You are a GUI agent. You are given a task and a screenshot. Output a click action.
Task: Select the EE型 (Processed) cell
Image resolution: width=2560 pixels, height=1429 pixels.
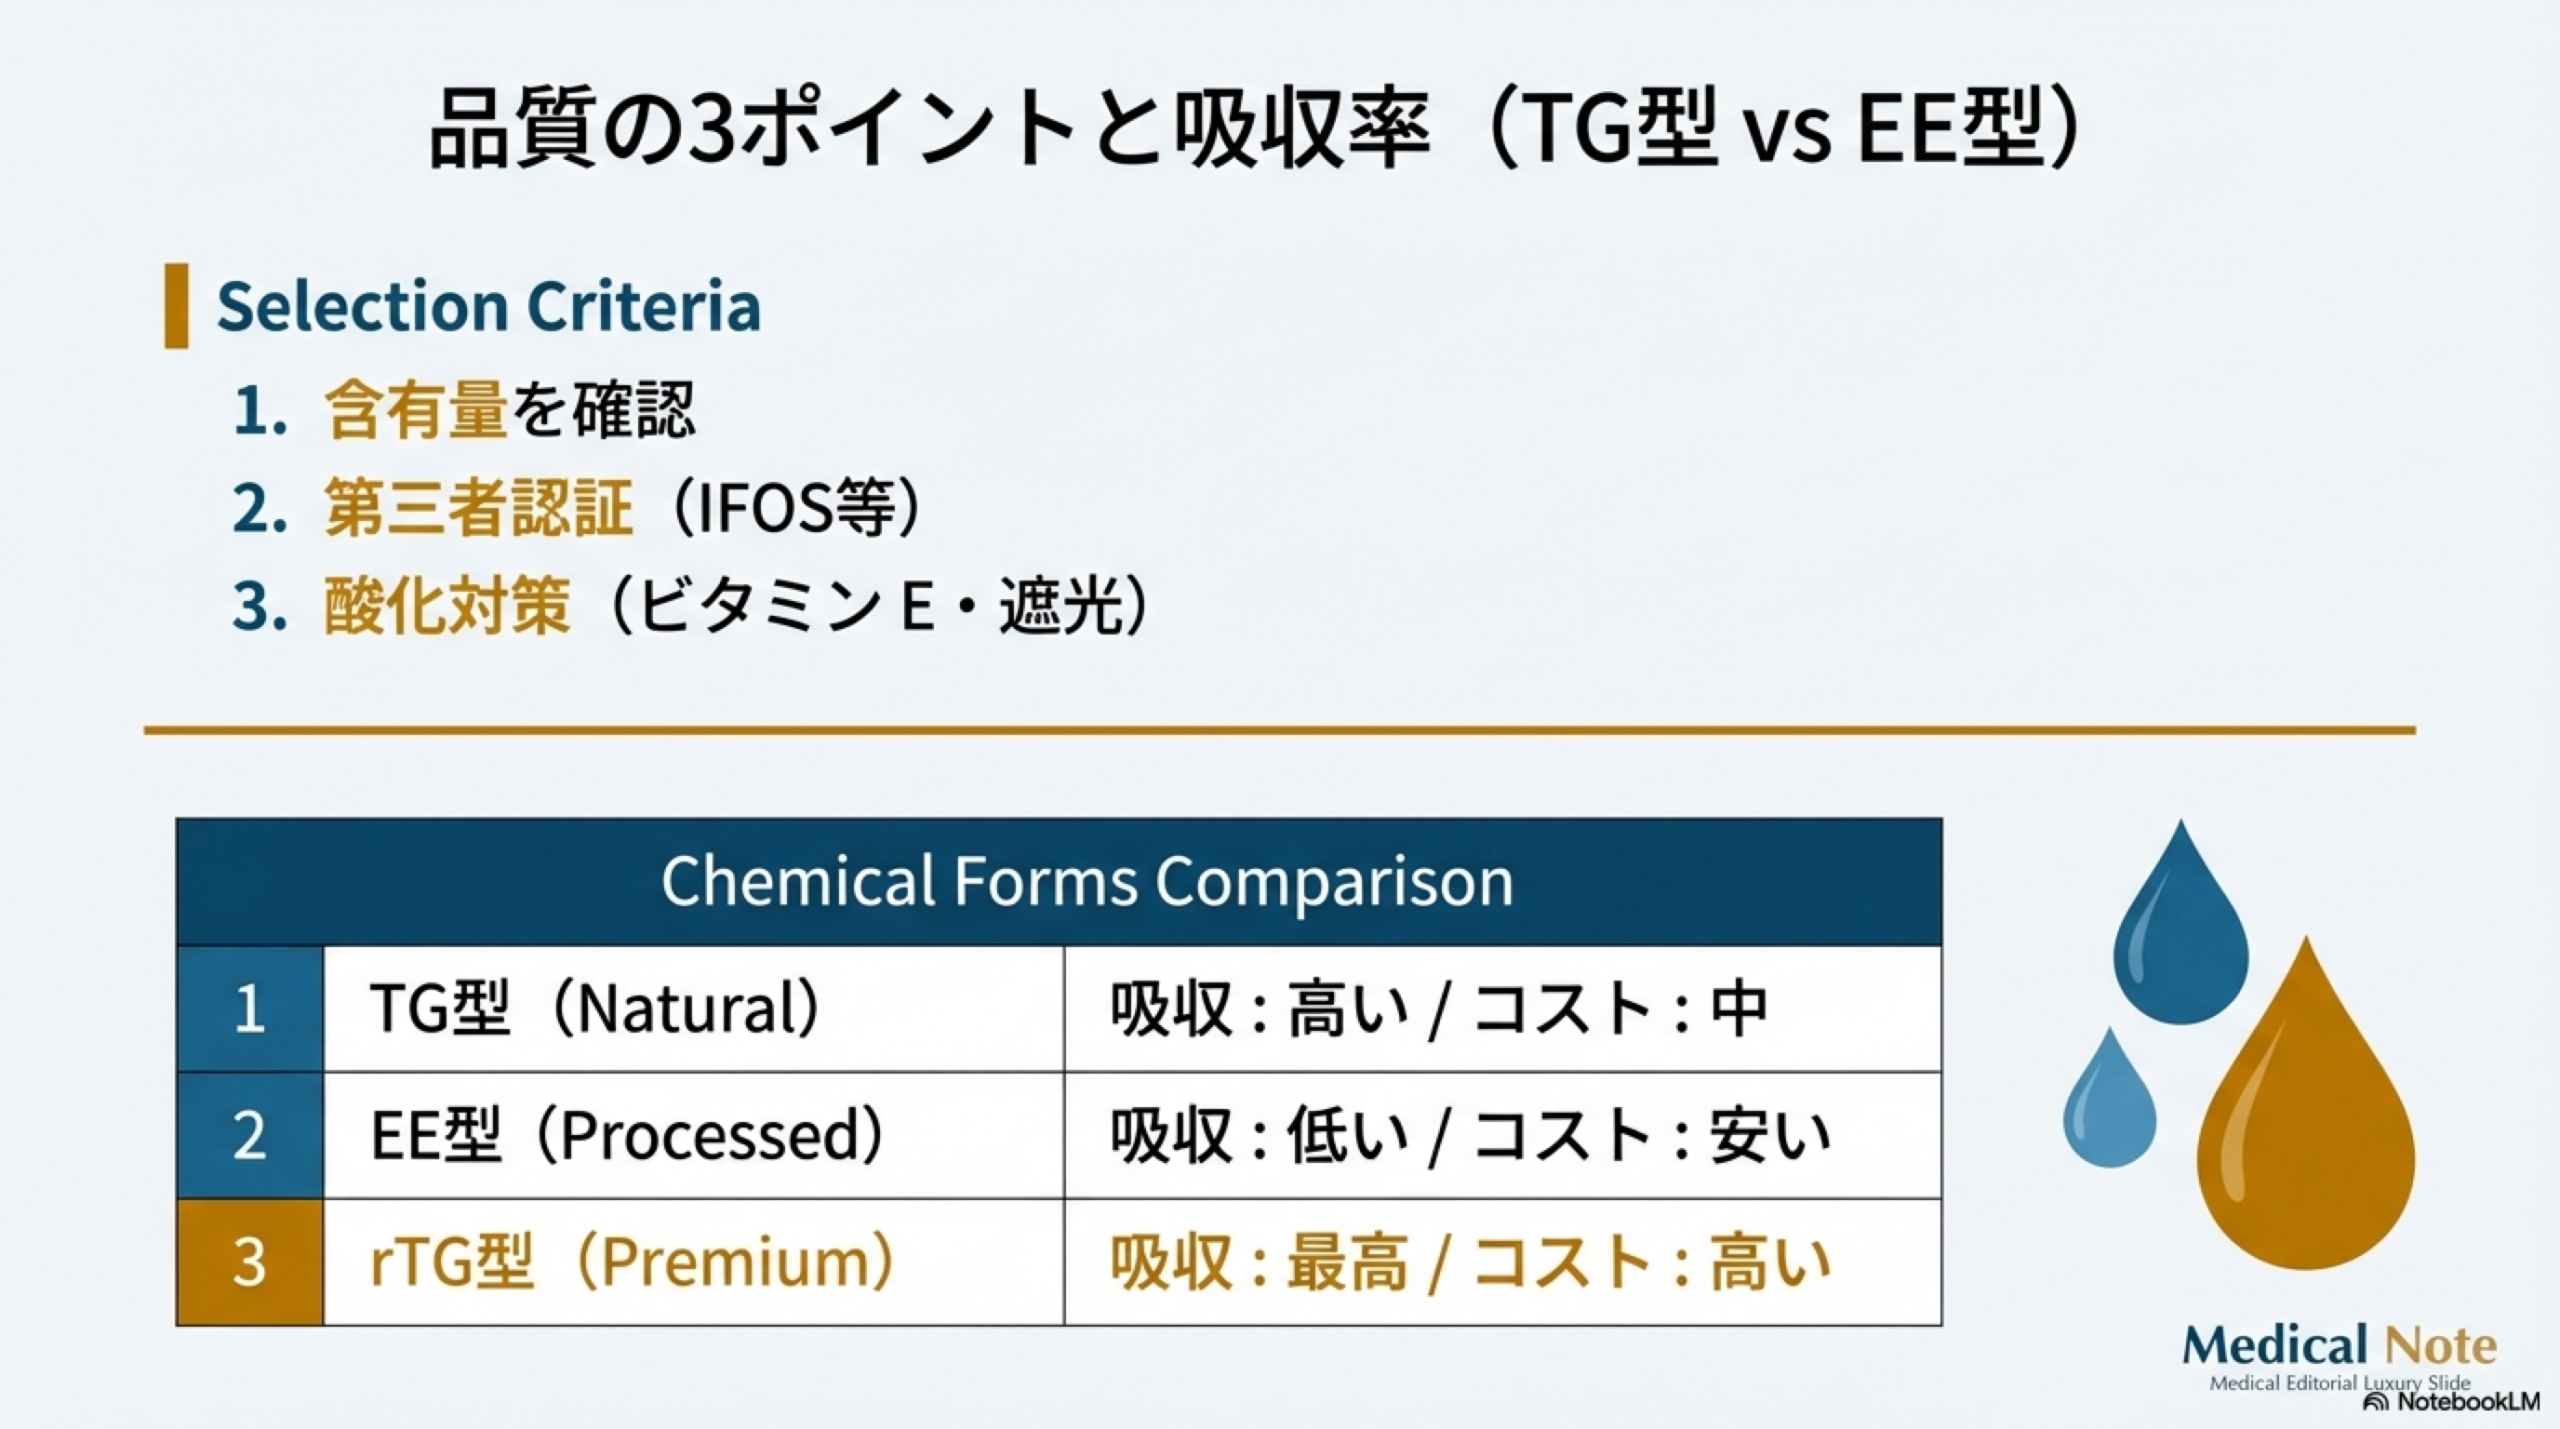point(693,1135)
